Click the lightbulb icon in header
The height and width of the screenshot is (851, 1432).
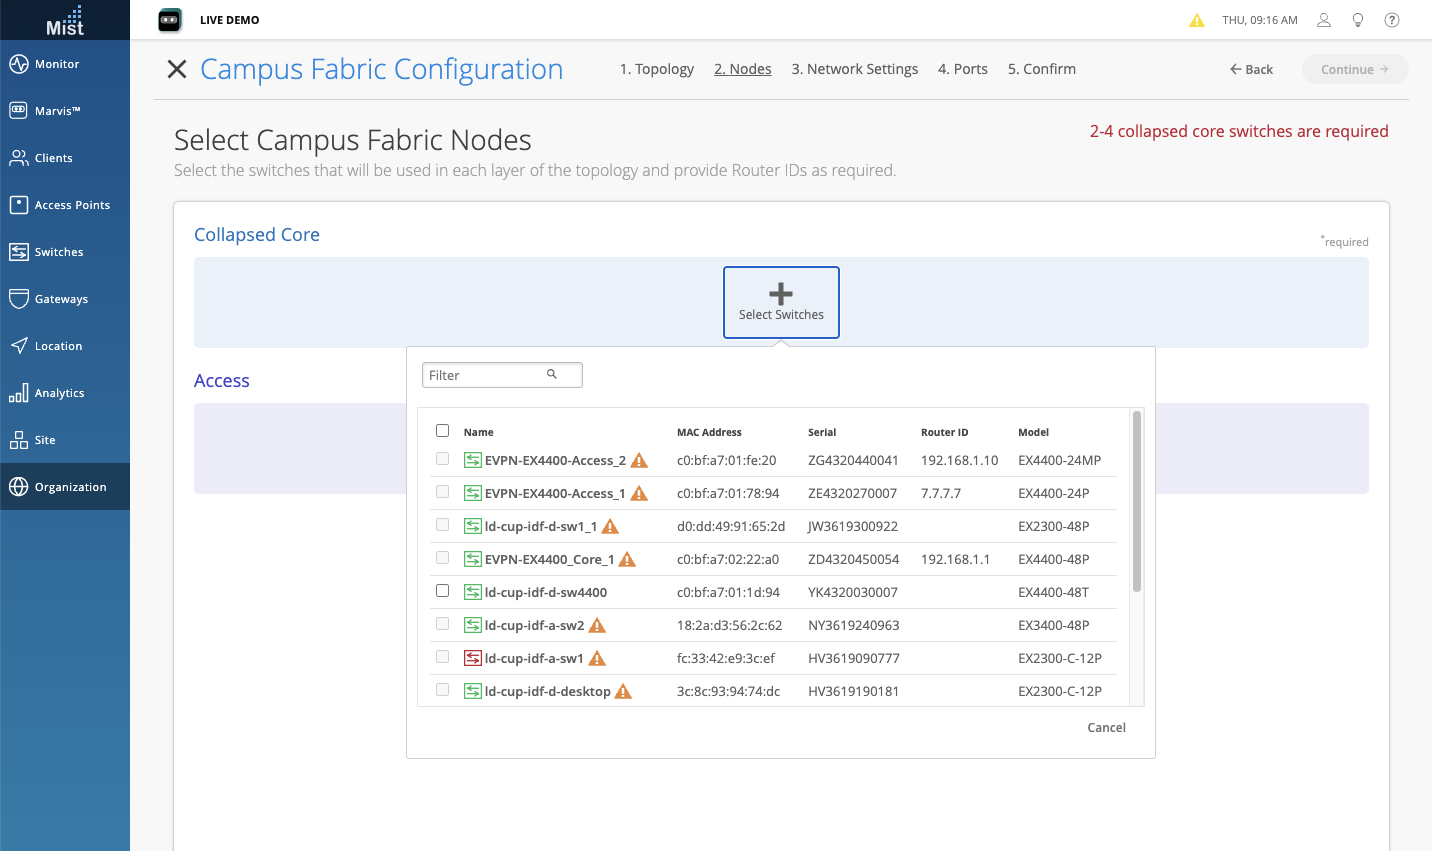coord(1357,20)
